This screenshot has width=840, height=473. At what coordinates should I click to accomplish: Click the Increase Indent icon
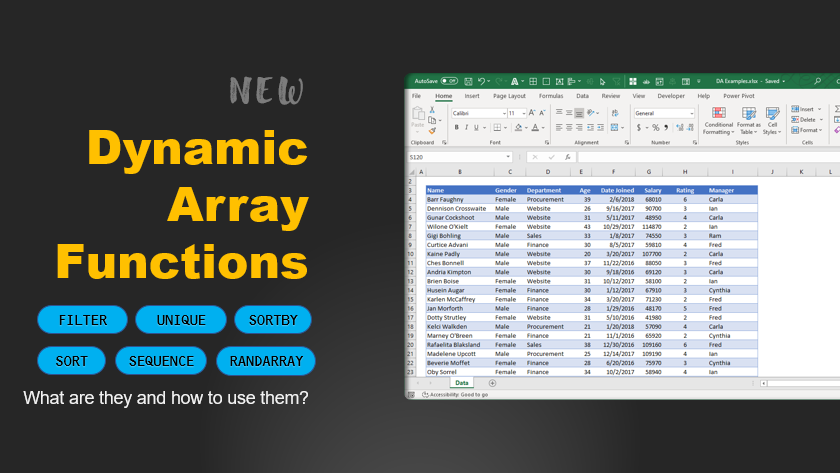pyautogui.click(x=601, y=127)
